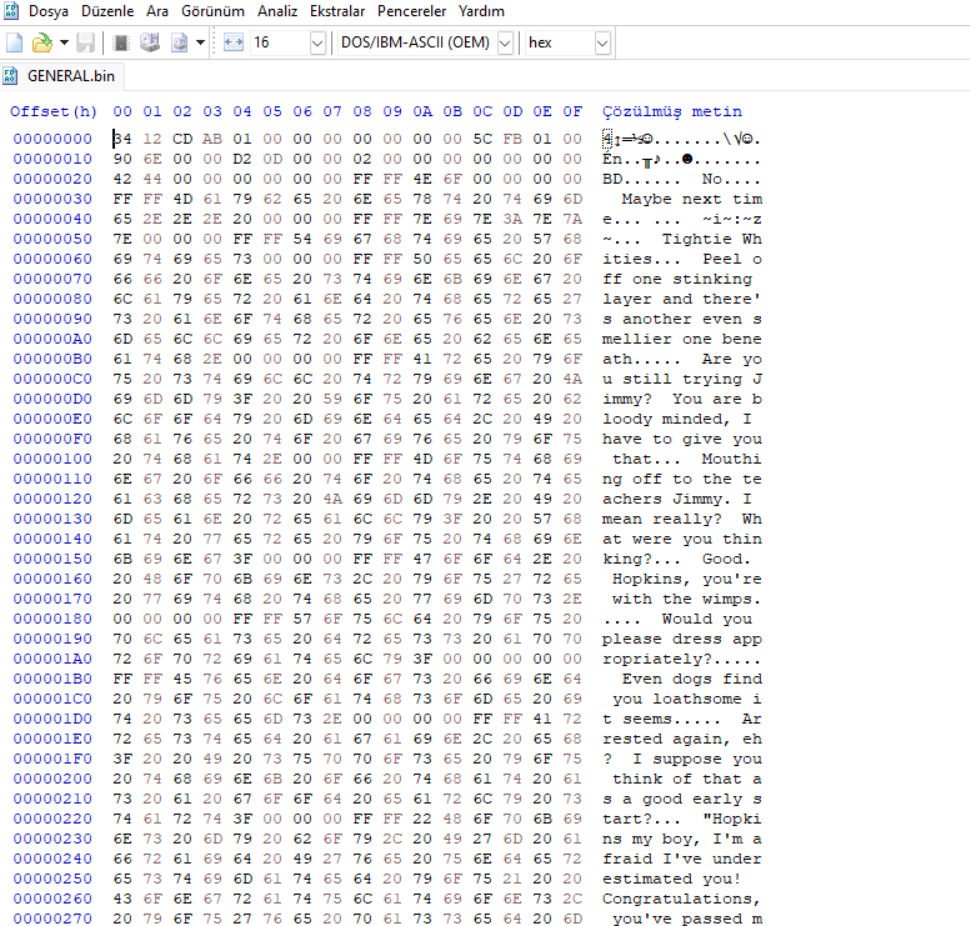Expand the arrow beside the disk image icon
The height and width of the screenshot is (926, 970).
(x=200, y=43)
